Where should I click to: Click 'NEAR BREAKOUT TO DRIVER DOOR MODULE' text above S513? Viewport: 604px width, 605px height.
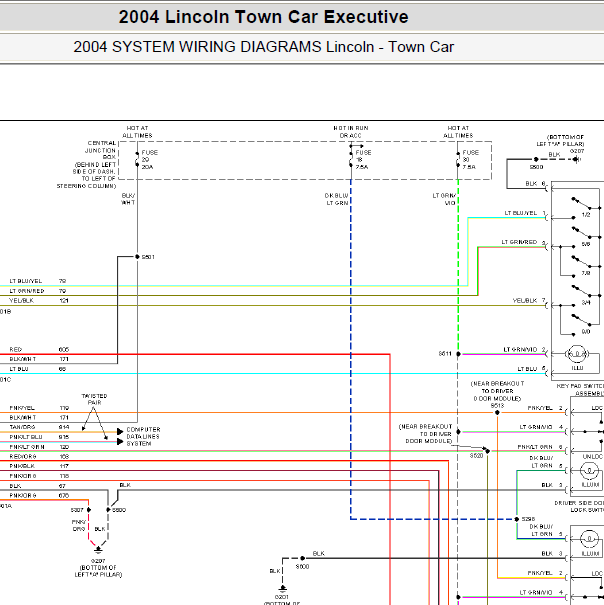coord(497,391)
